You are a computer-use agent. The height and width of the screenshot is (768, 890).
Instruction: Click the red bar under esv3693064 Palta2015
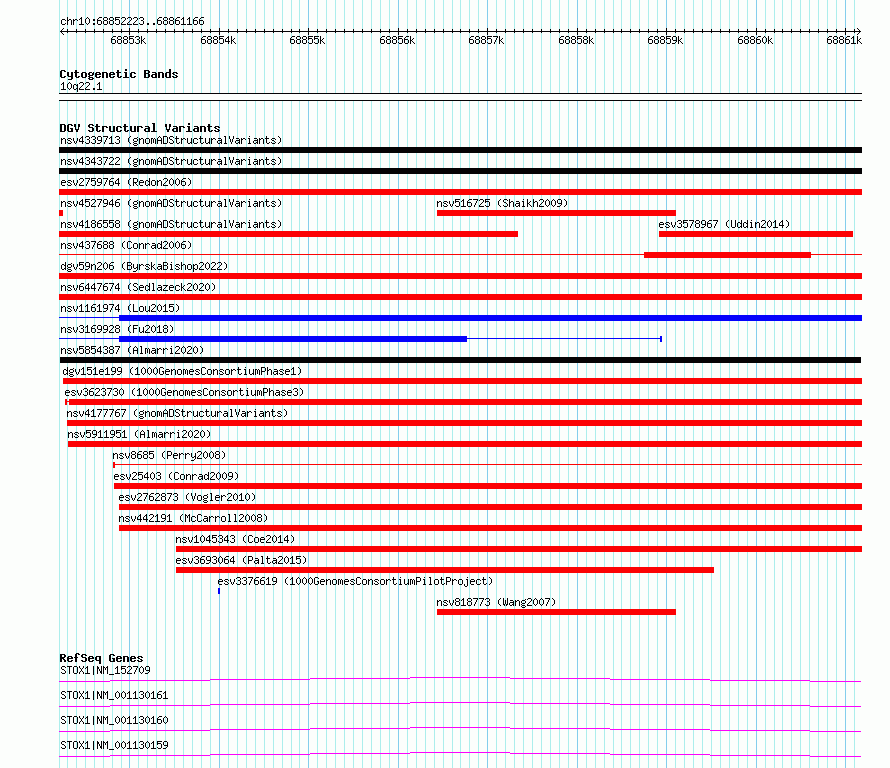[x=445, y=570]
